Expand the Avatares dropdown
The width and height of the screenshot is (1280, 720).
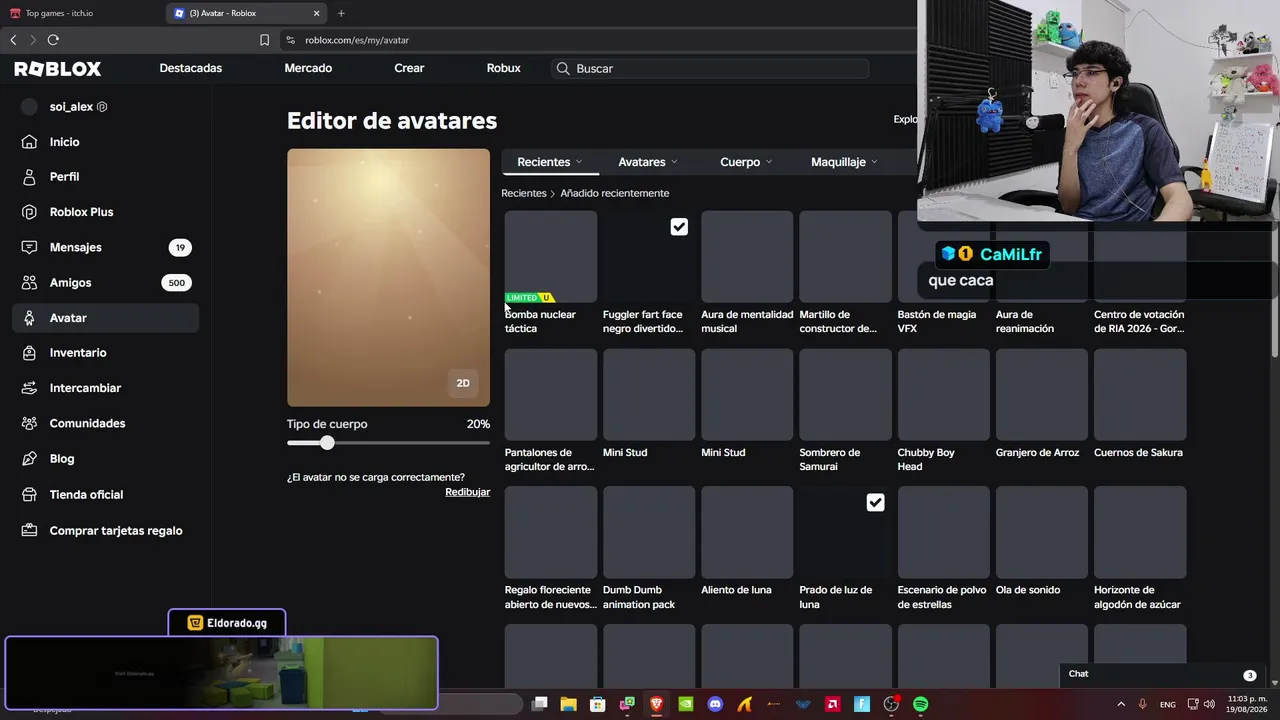(647, 162)
